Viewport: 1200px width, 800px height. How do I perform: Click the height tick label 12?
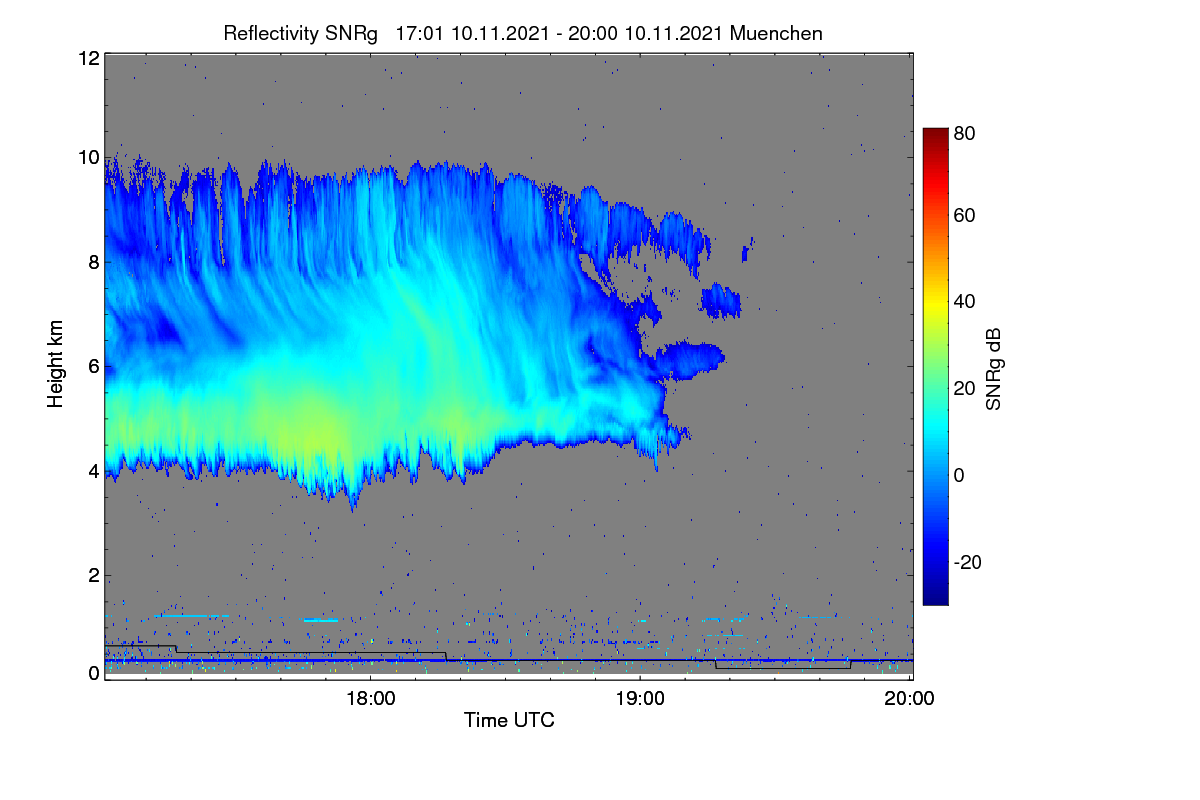[88, 58]
